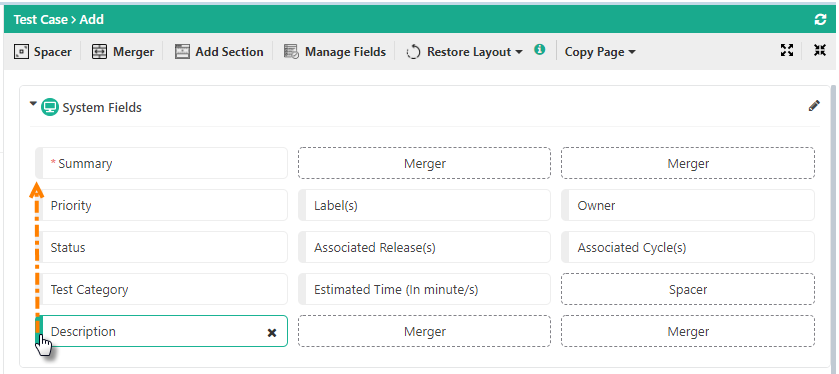Select the Priority field
Image resolution: width=839 pixels, height=374 pixels.
tap(162, 205)
